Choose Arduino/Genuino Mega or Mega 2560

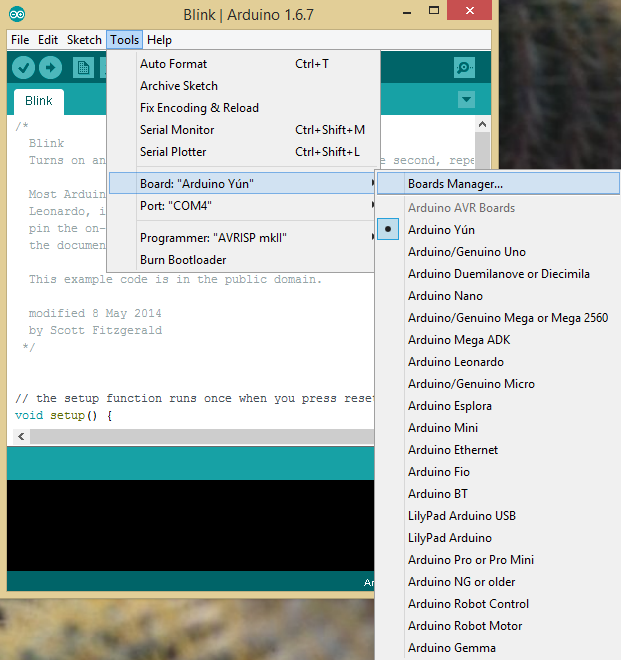498,318
